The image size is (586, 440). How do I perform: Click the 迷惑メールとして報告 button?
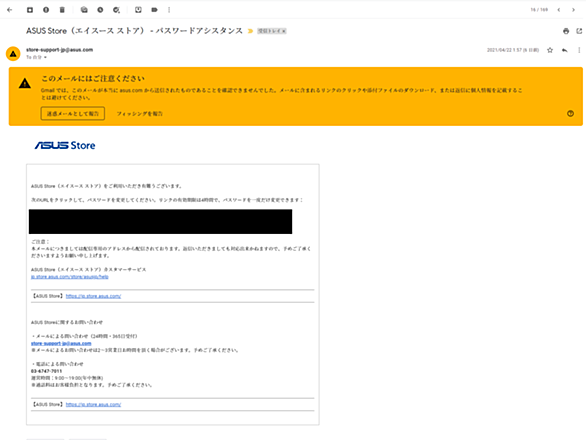[x=73, y=114]
